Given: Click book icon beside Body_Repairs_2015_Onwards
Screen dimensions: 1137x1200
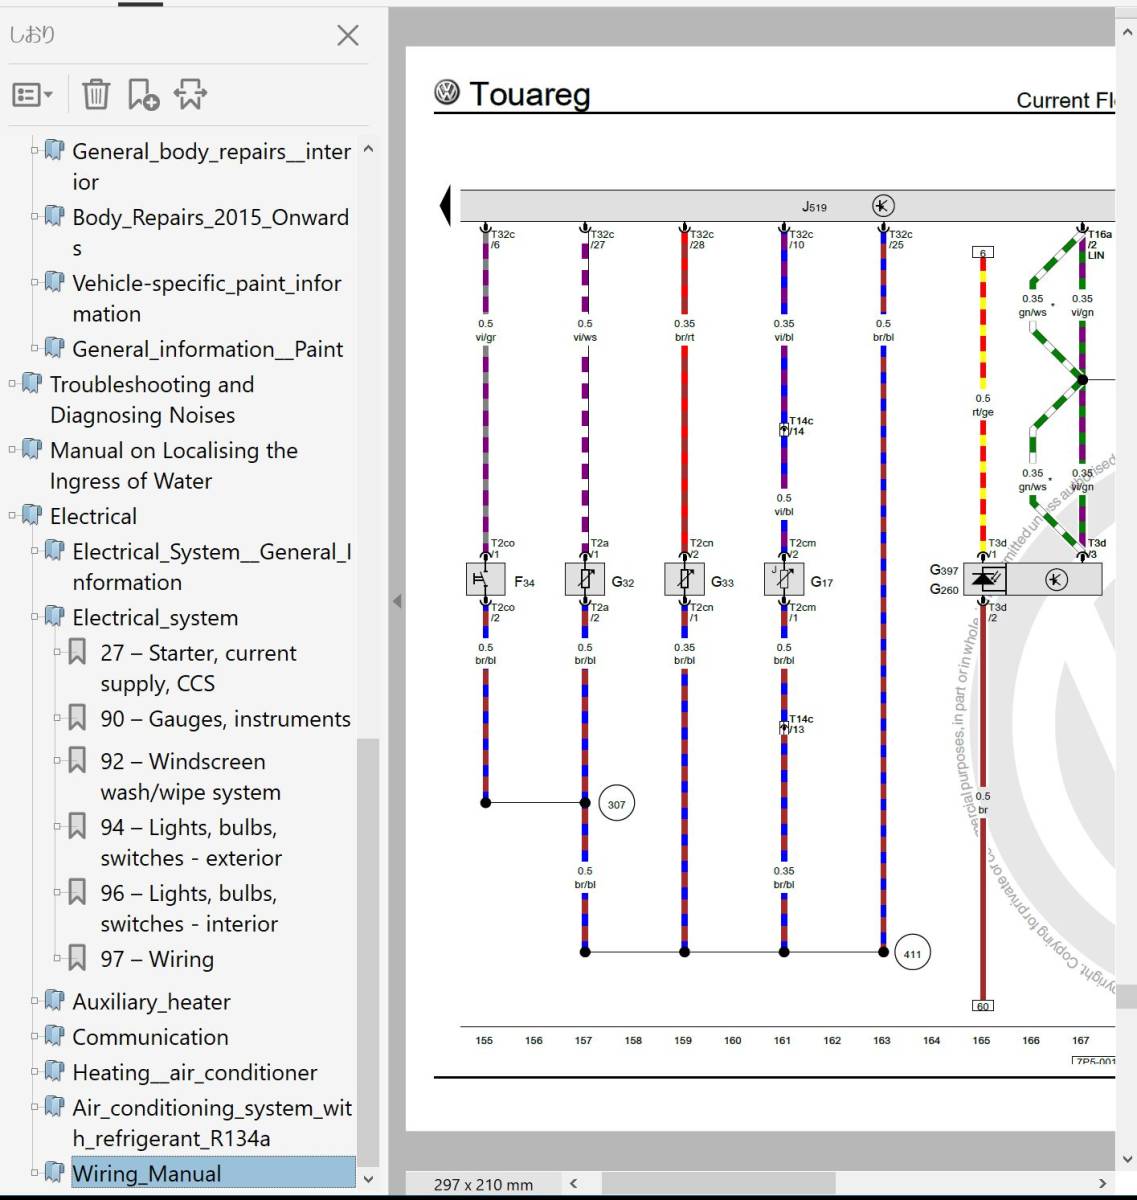Looking at the screenshot, I should 55,216.
